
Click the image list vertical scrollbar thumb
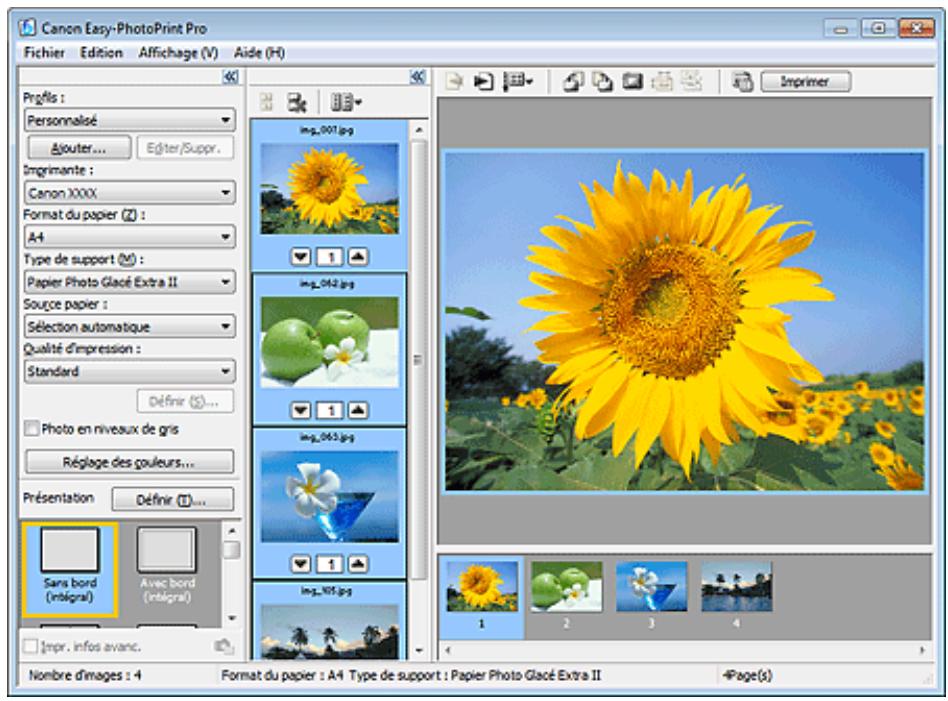(x=418, y=359)
